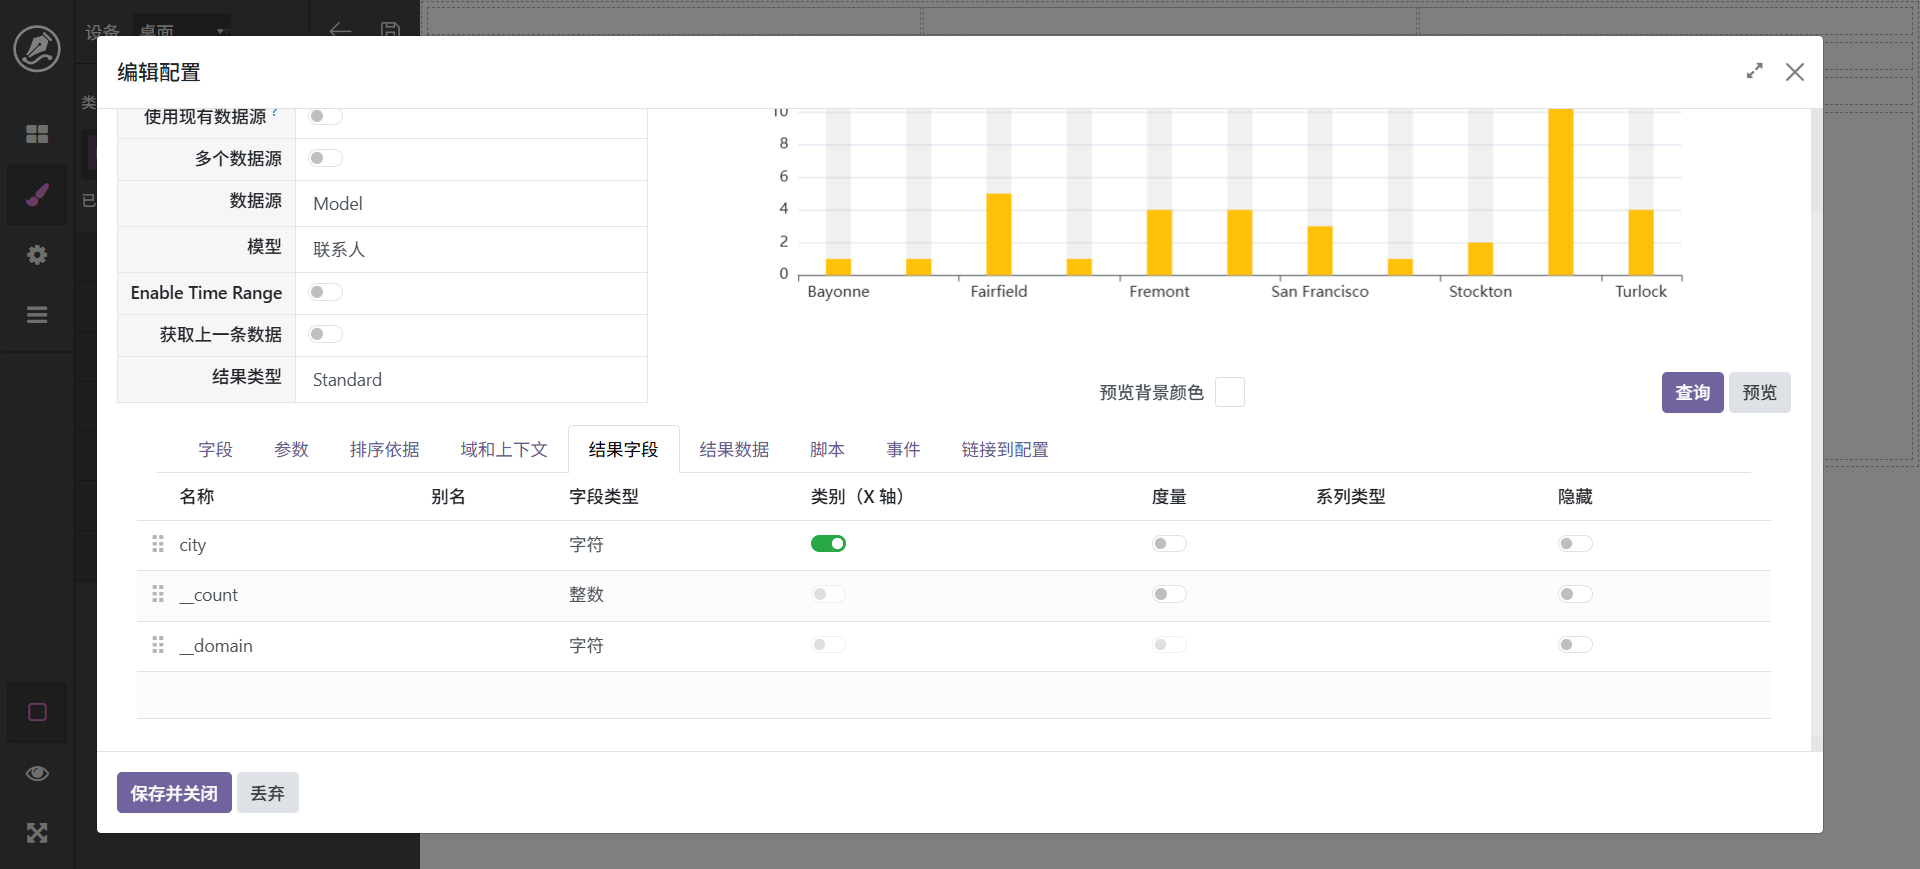Pick the 预览背景颜色 color swatch
Viewport: 1920px width, 869px height.
tap(1229, 393)
